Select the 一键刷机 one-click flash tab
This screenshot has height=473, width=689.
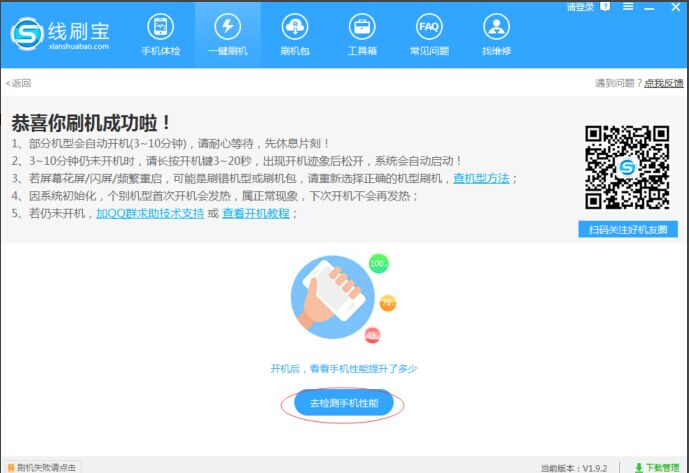tap(227, 34)
